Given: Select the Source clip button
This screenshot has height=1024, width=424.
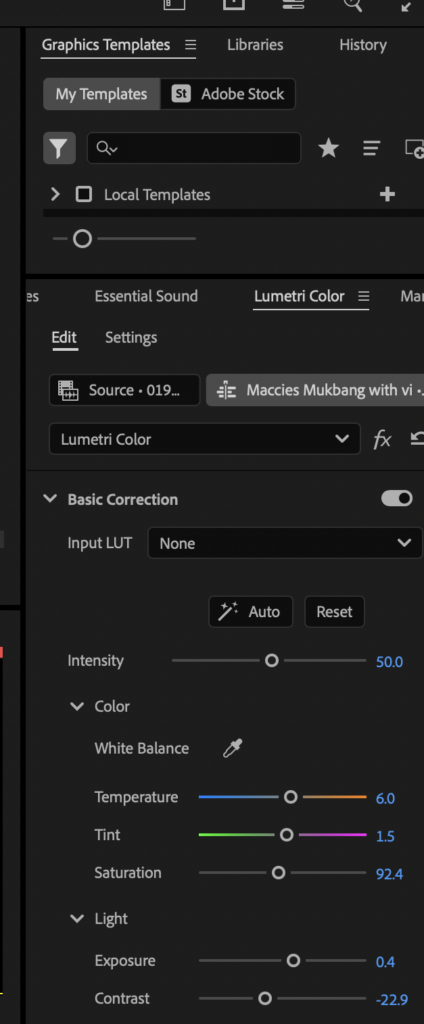Looking at the screenshot, I should tap(124, 391).
